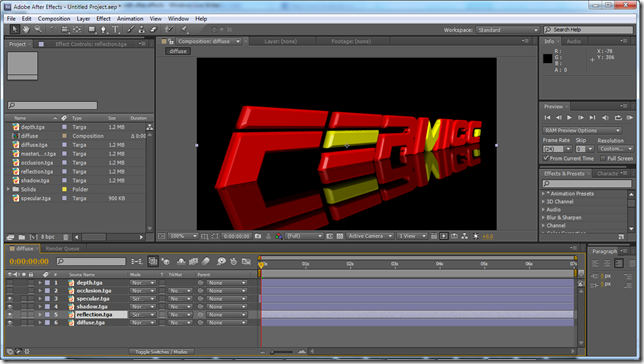Switch to Effect Controls: reflection.tga tab
This screenshot has width=644, height=364.
point(91,44)
